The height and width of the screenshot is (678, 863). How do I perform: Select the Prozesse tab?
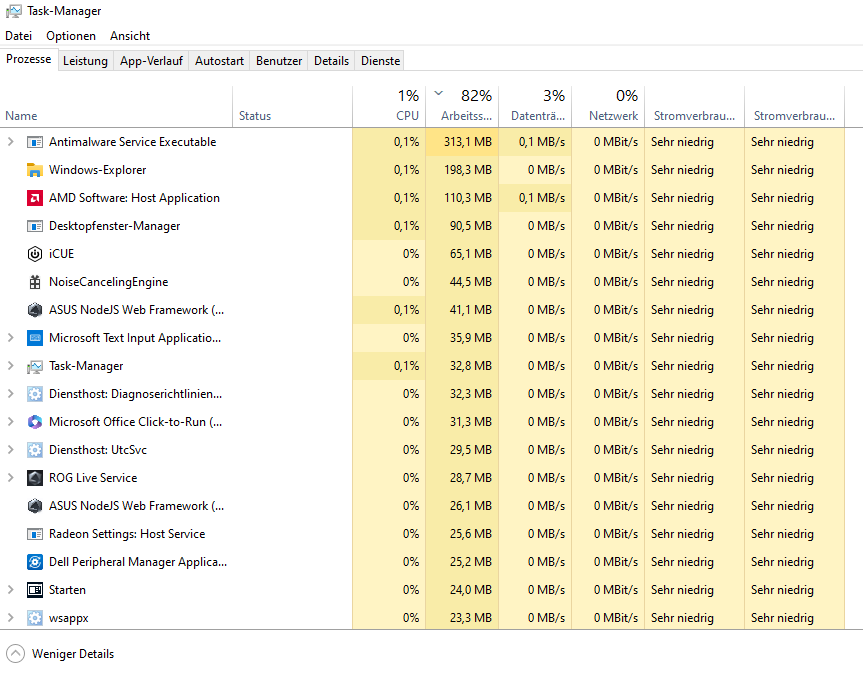[x=29, y=59]
